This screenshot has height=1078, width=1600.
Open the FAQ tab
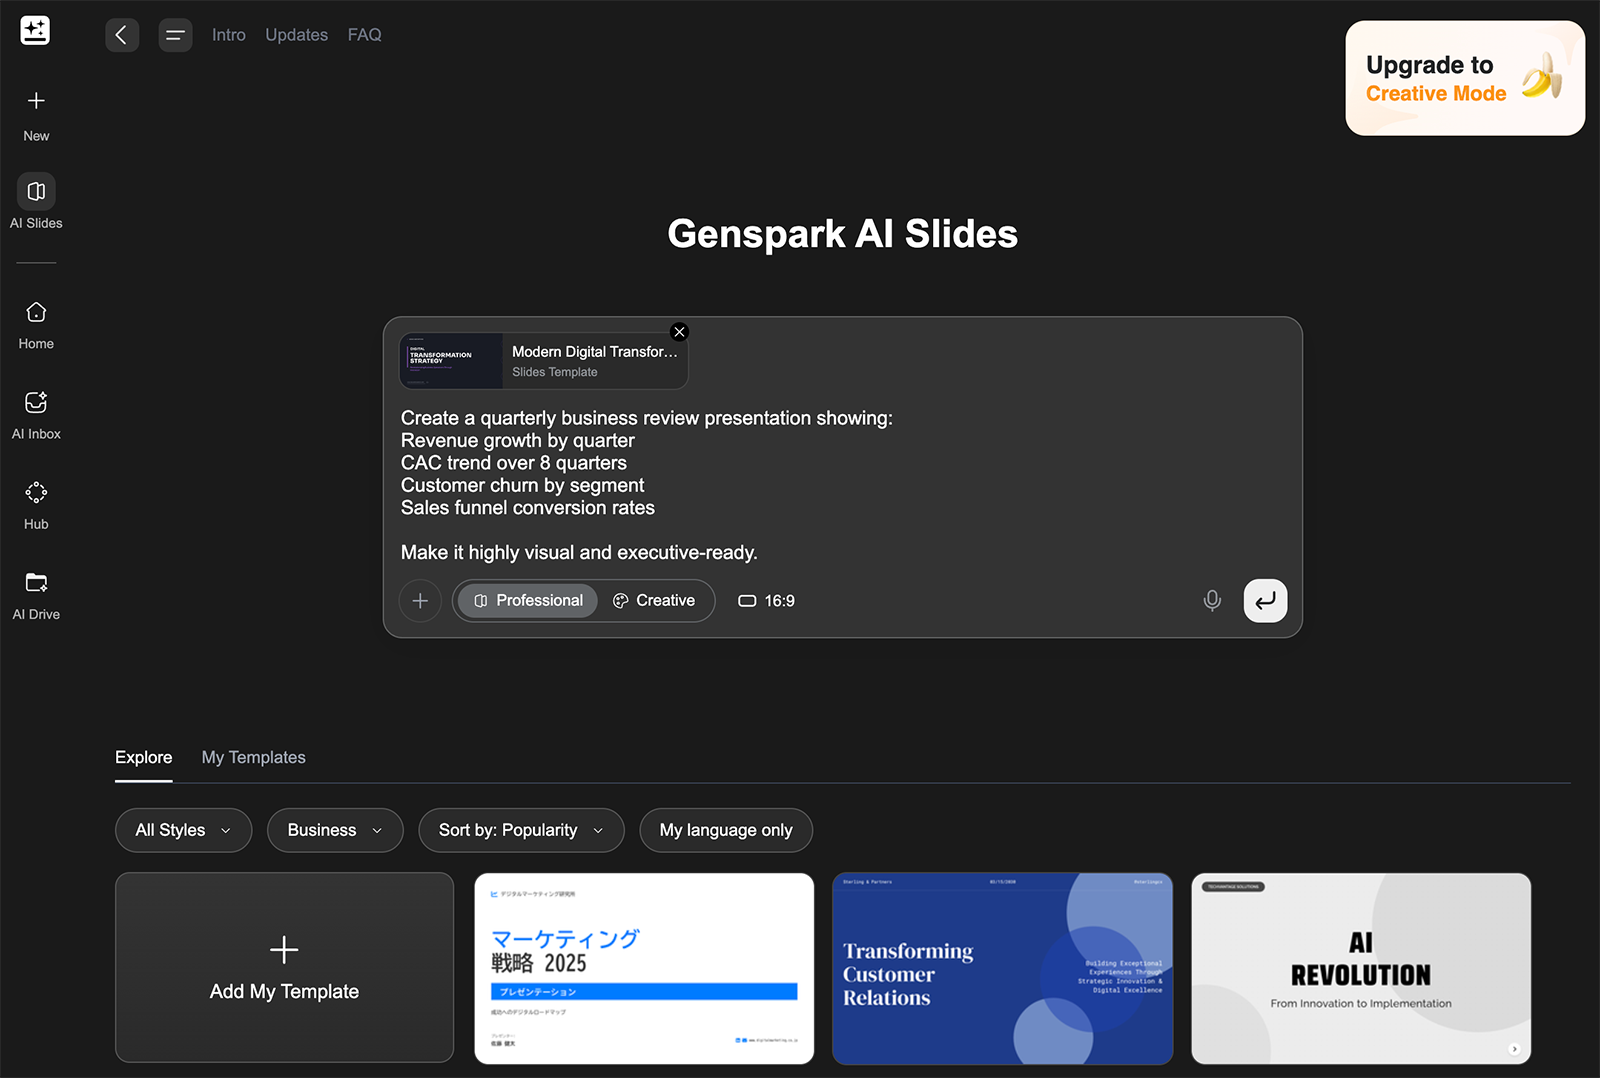coord(364,35)
